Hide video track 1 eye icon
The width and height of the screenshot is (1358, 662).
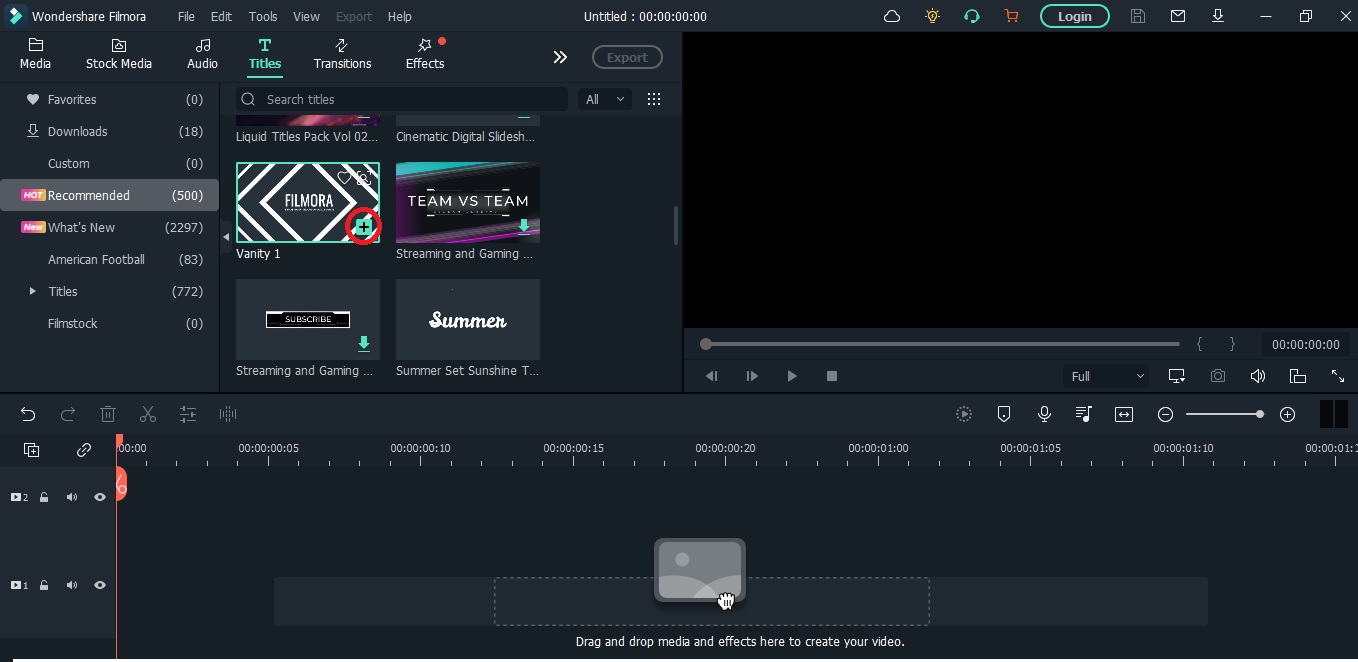(100, 585)
